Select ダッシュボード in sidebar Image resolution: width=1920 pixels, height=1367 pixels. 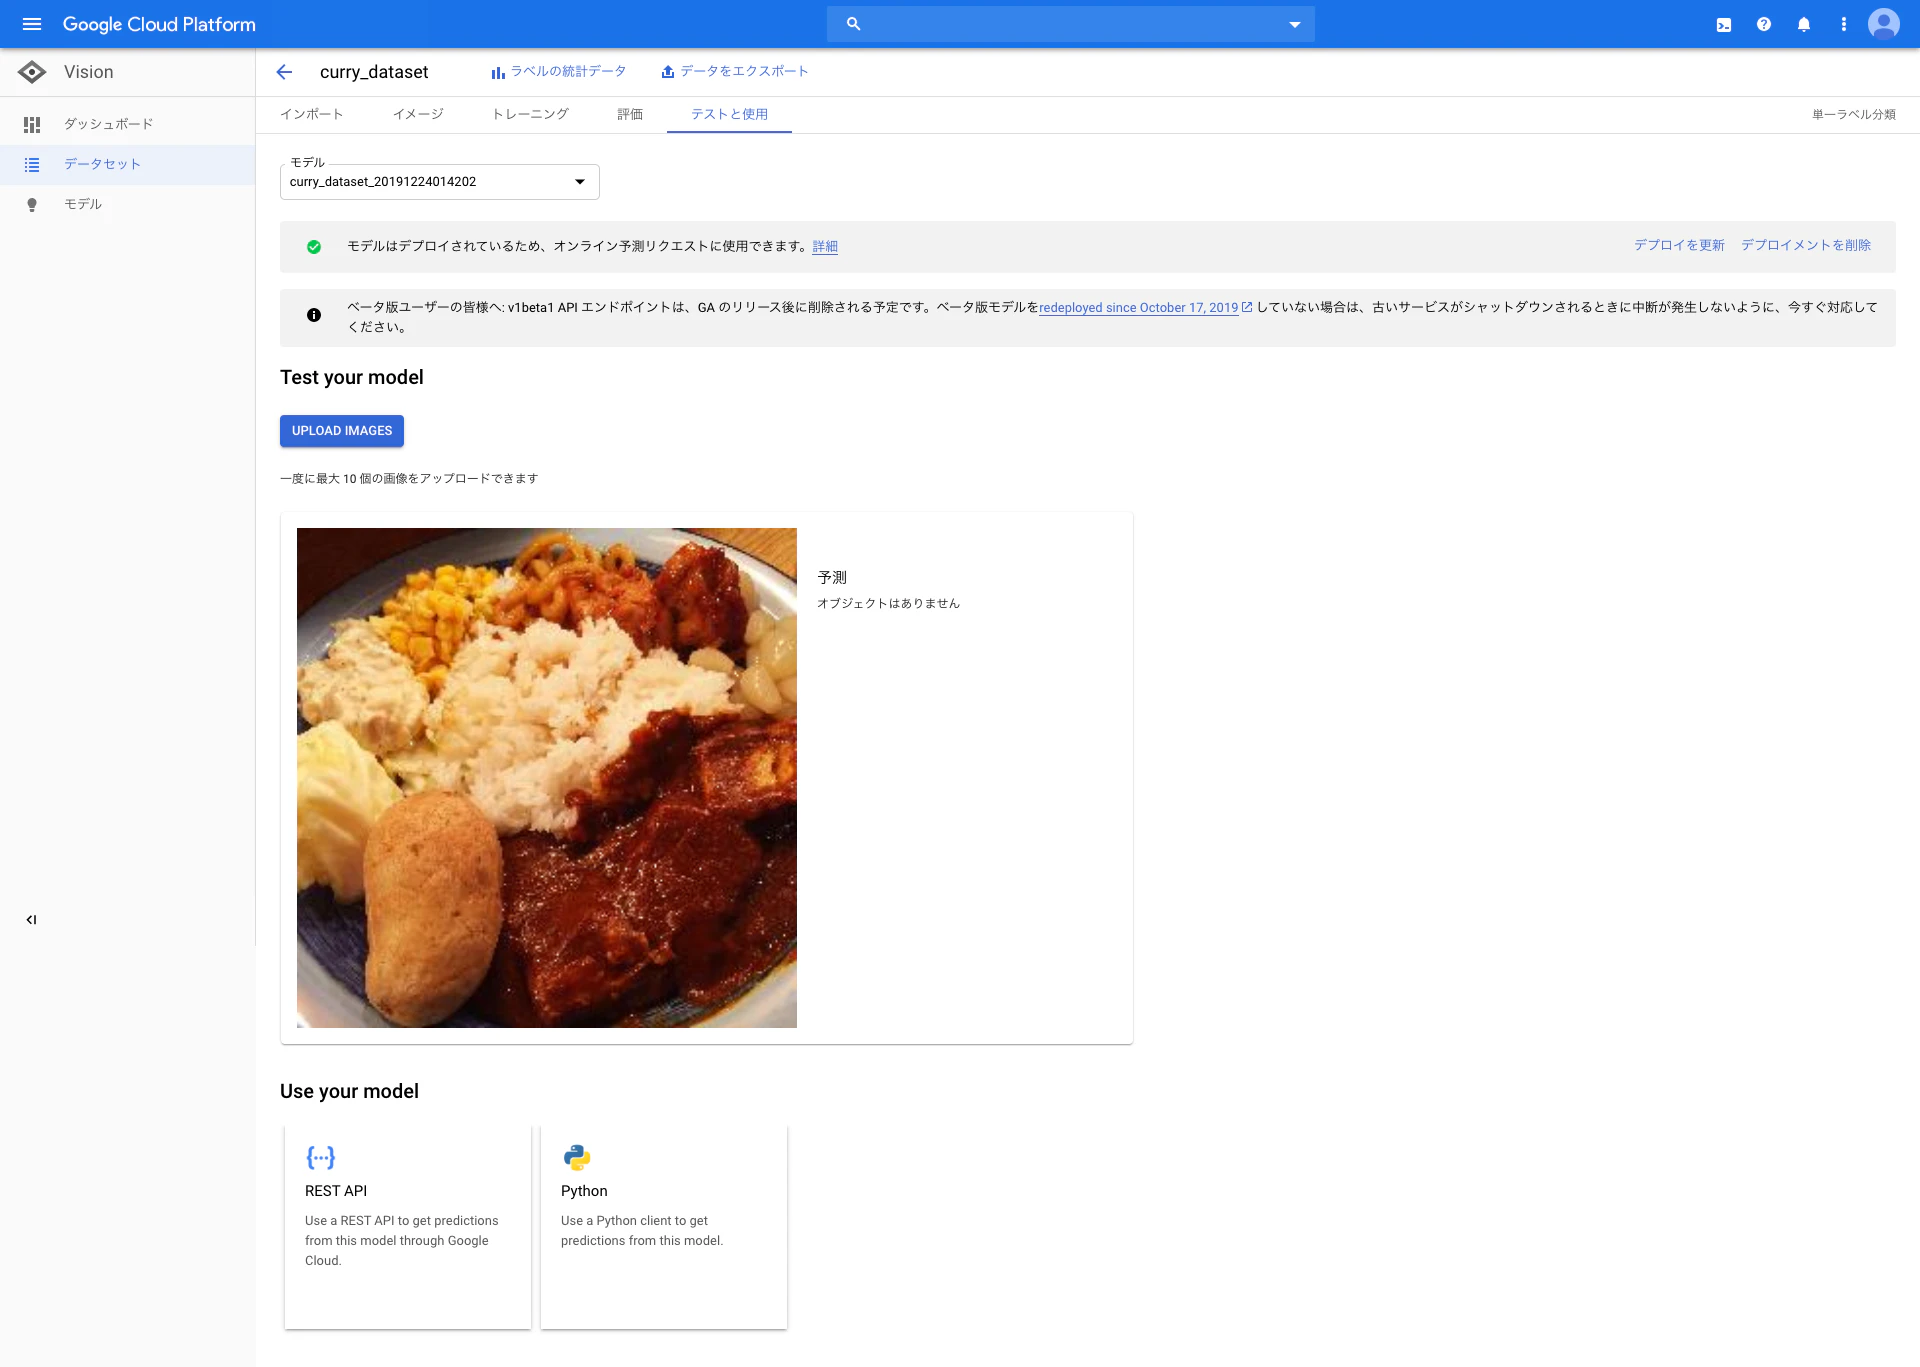[127, 124]
